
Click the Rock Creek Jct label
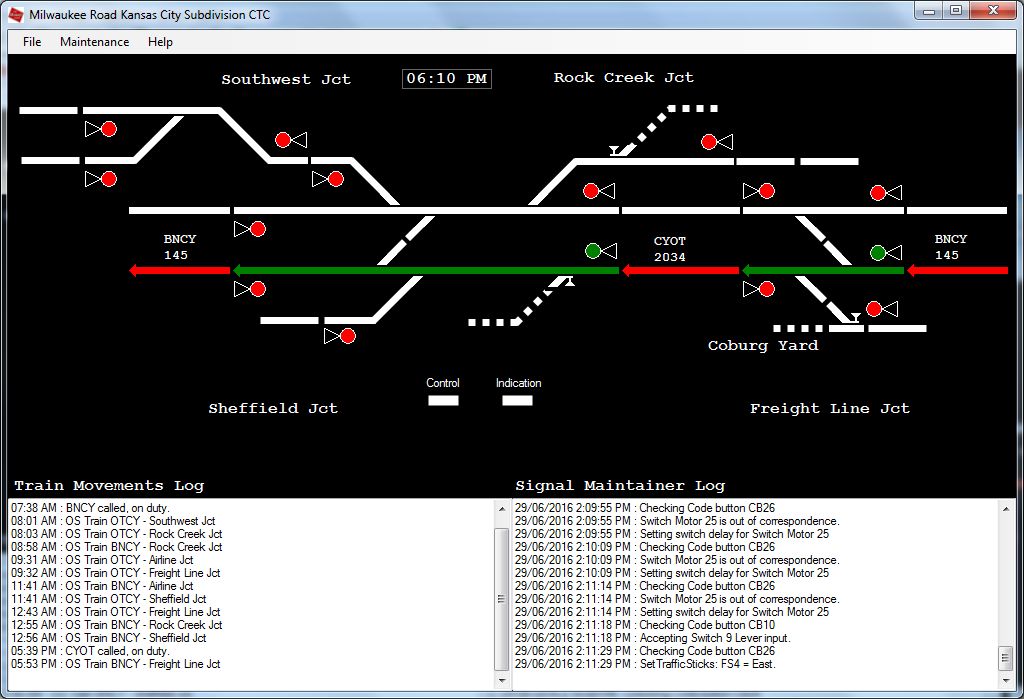[624, 78]
